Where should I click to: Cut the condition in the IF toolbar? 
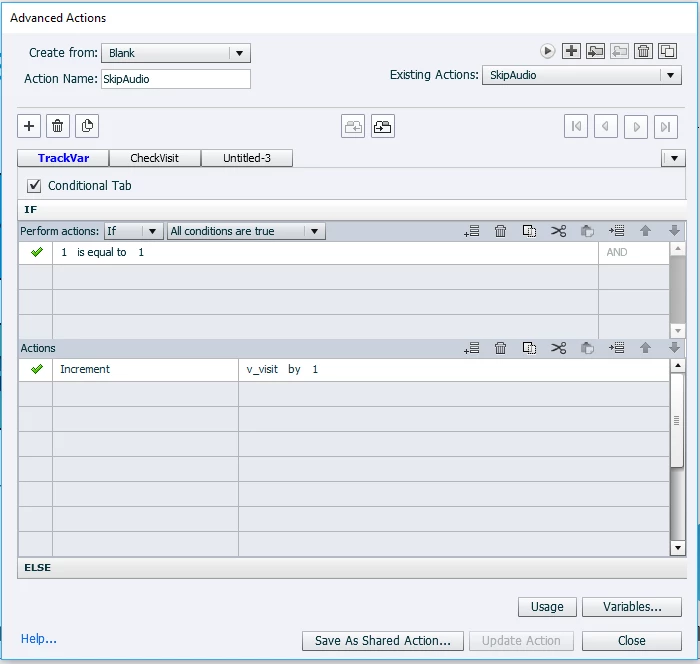[558, 231]
